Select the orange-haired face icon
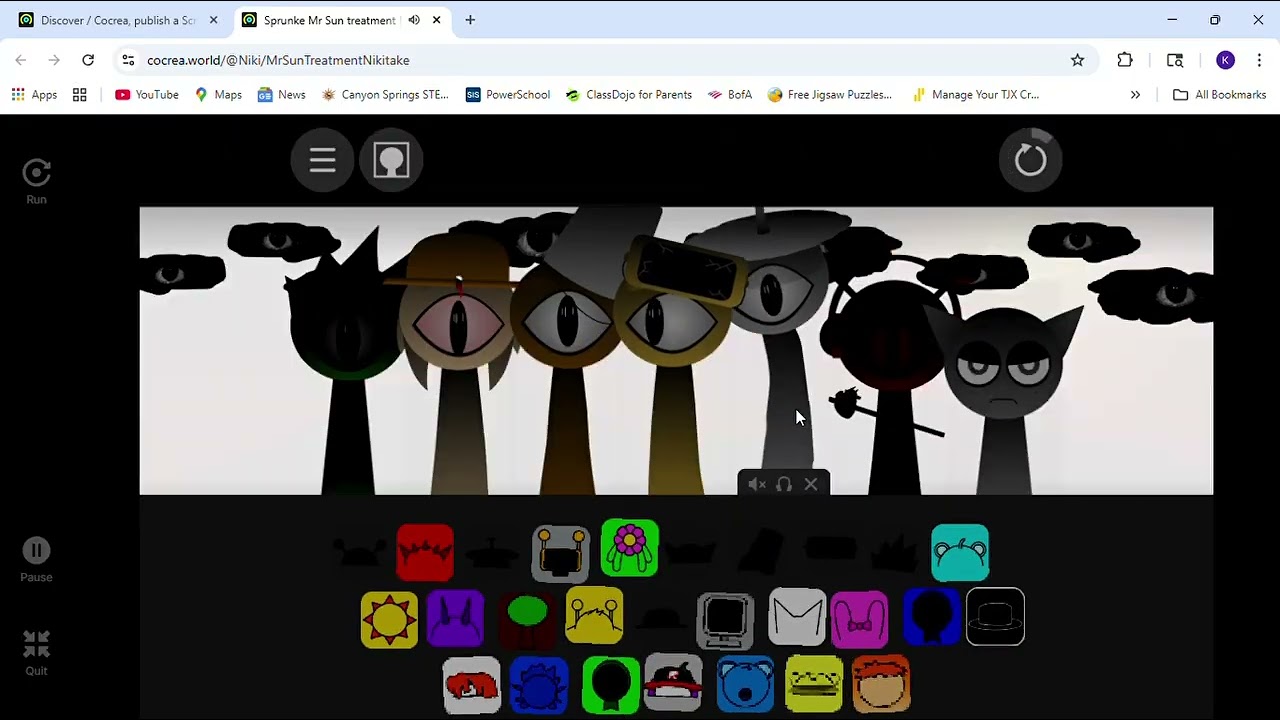 tap(881, 684)
